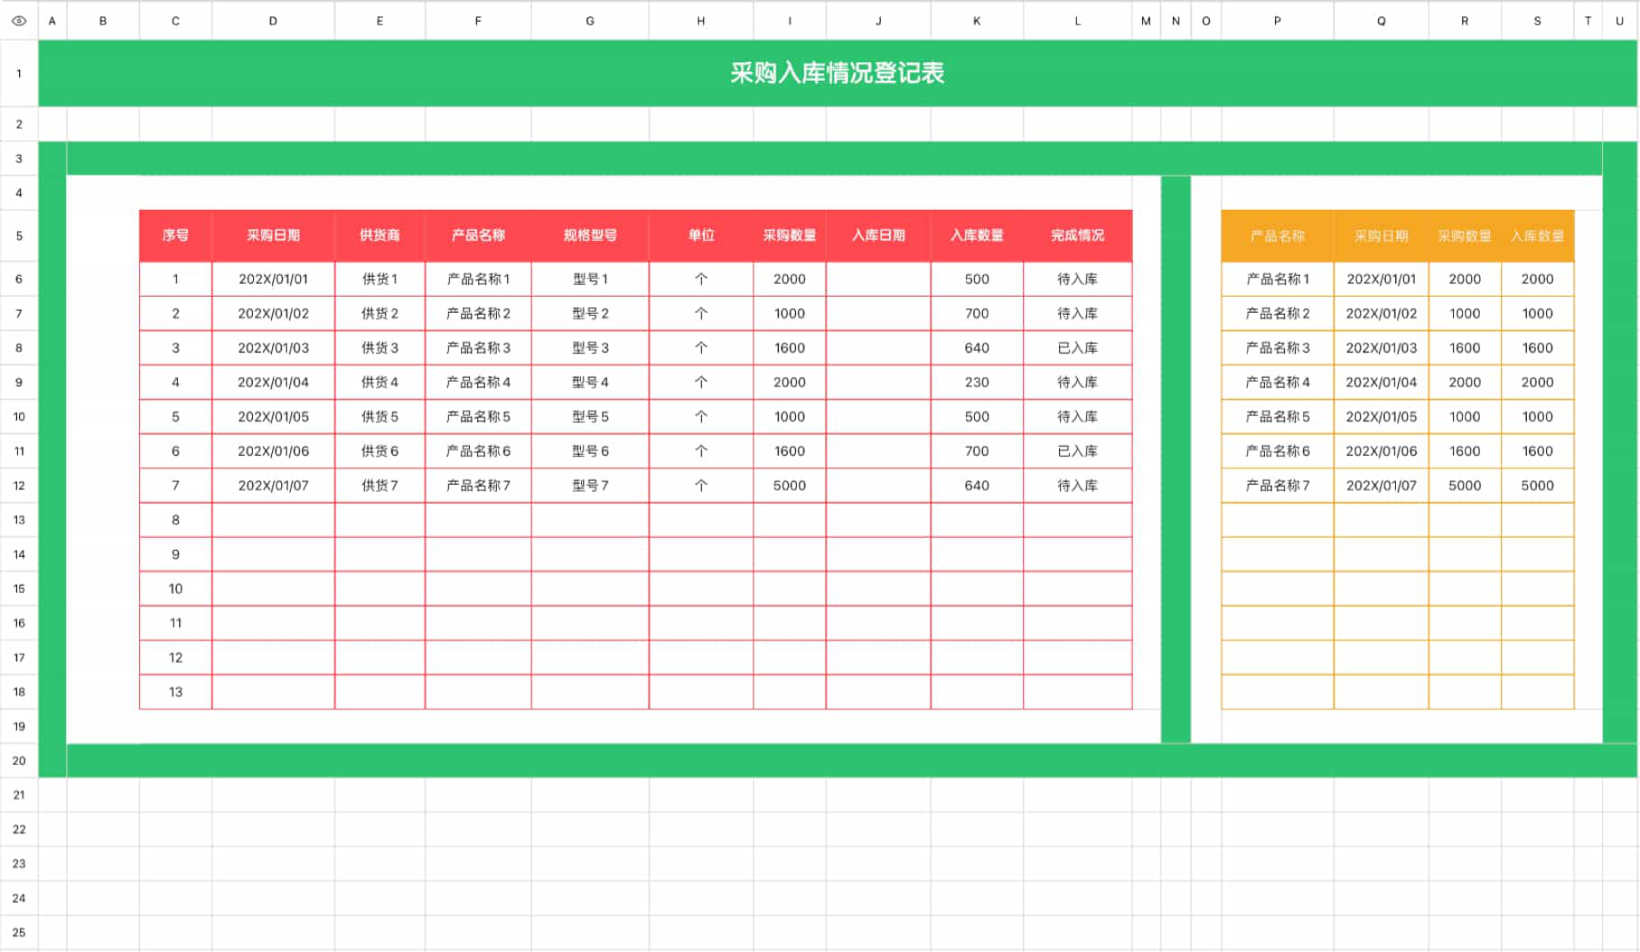
Task: Select 产品名称7 in the orange table
Action: (1277, 485)
